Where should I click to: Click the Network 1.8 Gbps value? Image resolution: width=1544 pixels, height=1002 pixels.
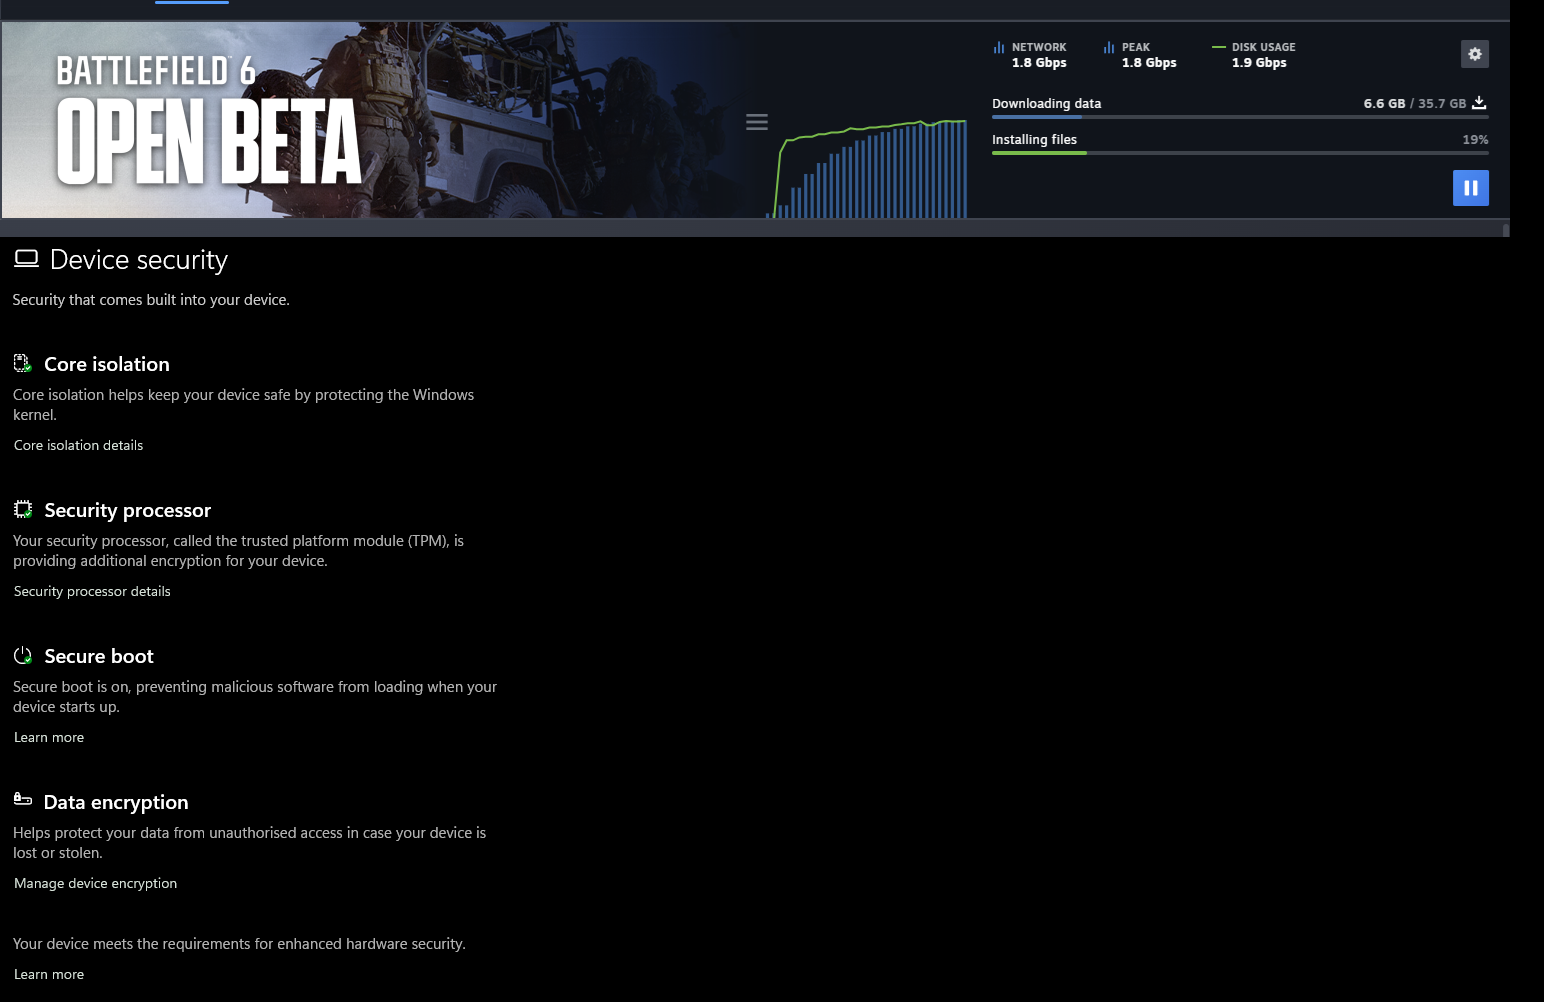(x=1039, y=62)
